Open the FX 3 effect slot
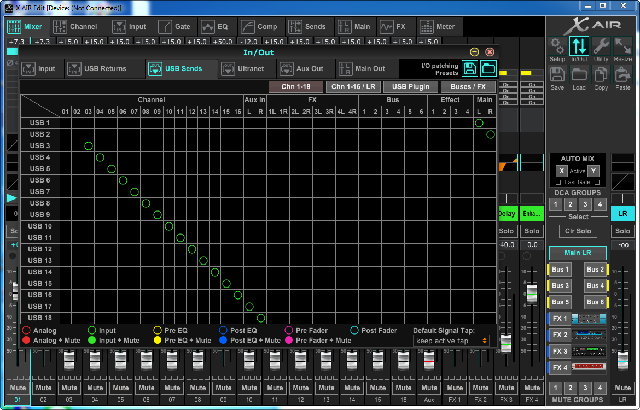The image size is (640, 410). pyautogui.click(x=577, y=351)
